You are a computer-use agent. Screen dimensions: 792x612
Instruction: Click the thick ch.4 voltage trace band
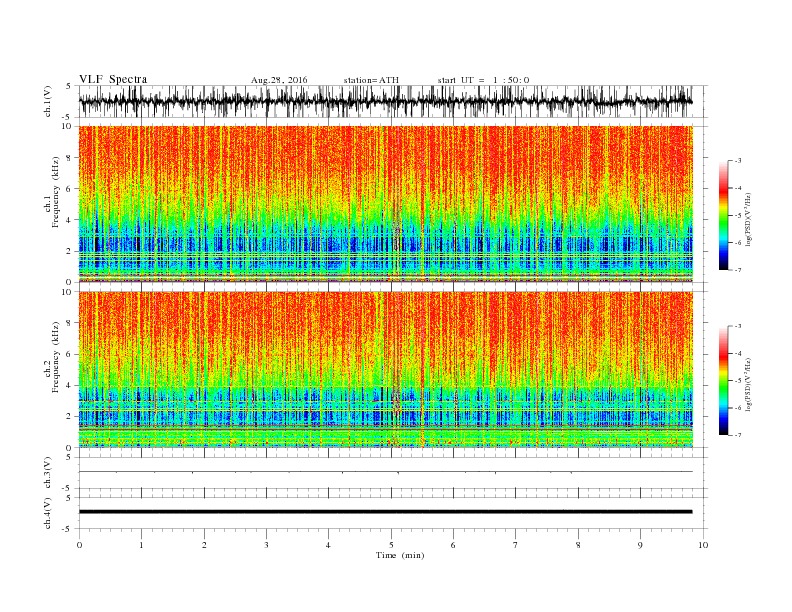point(386,512)
